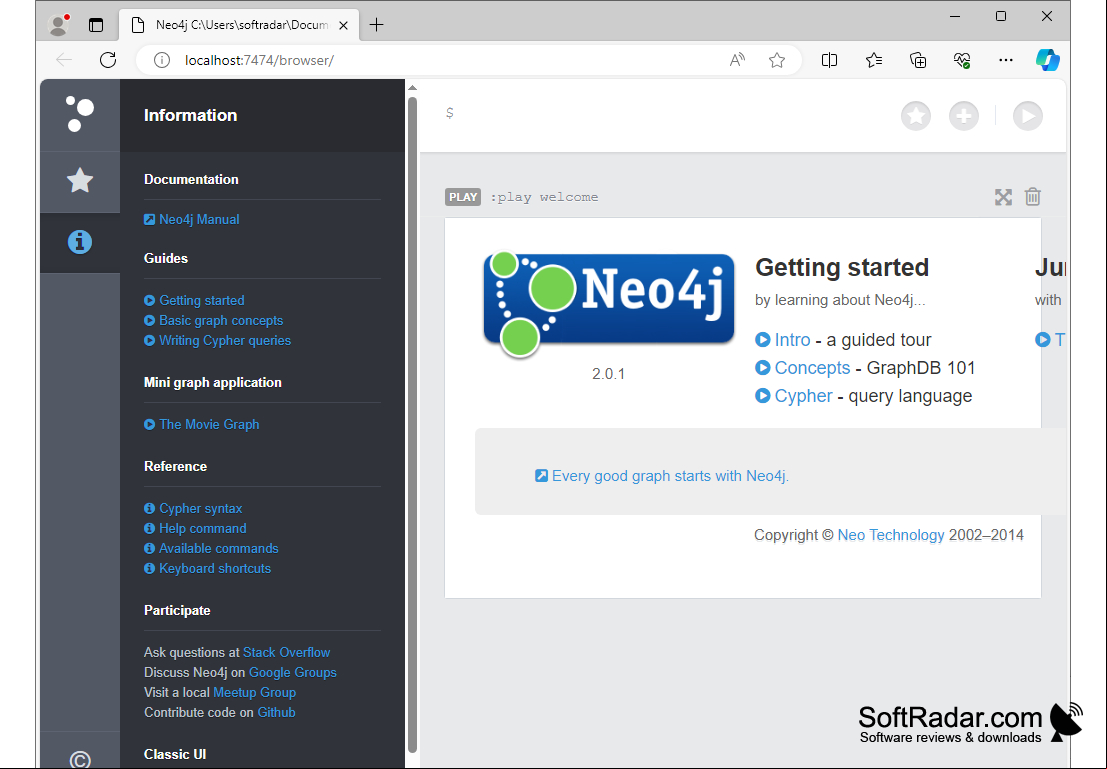Open the Collections icon

[x=918, y=60]
